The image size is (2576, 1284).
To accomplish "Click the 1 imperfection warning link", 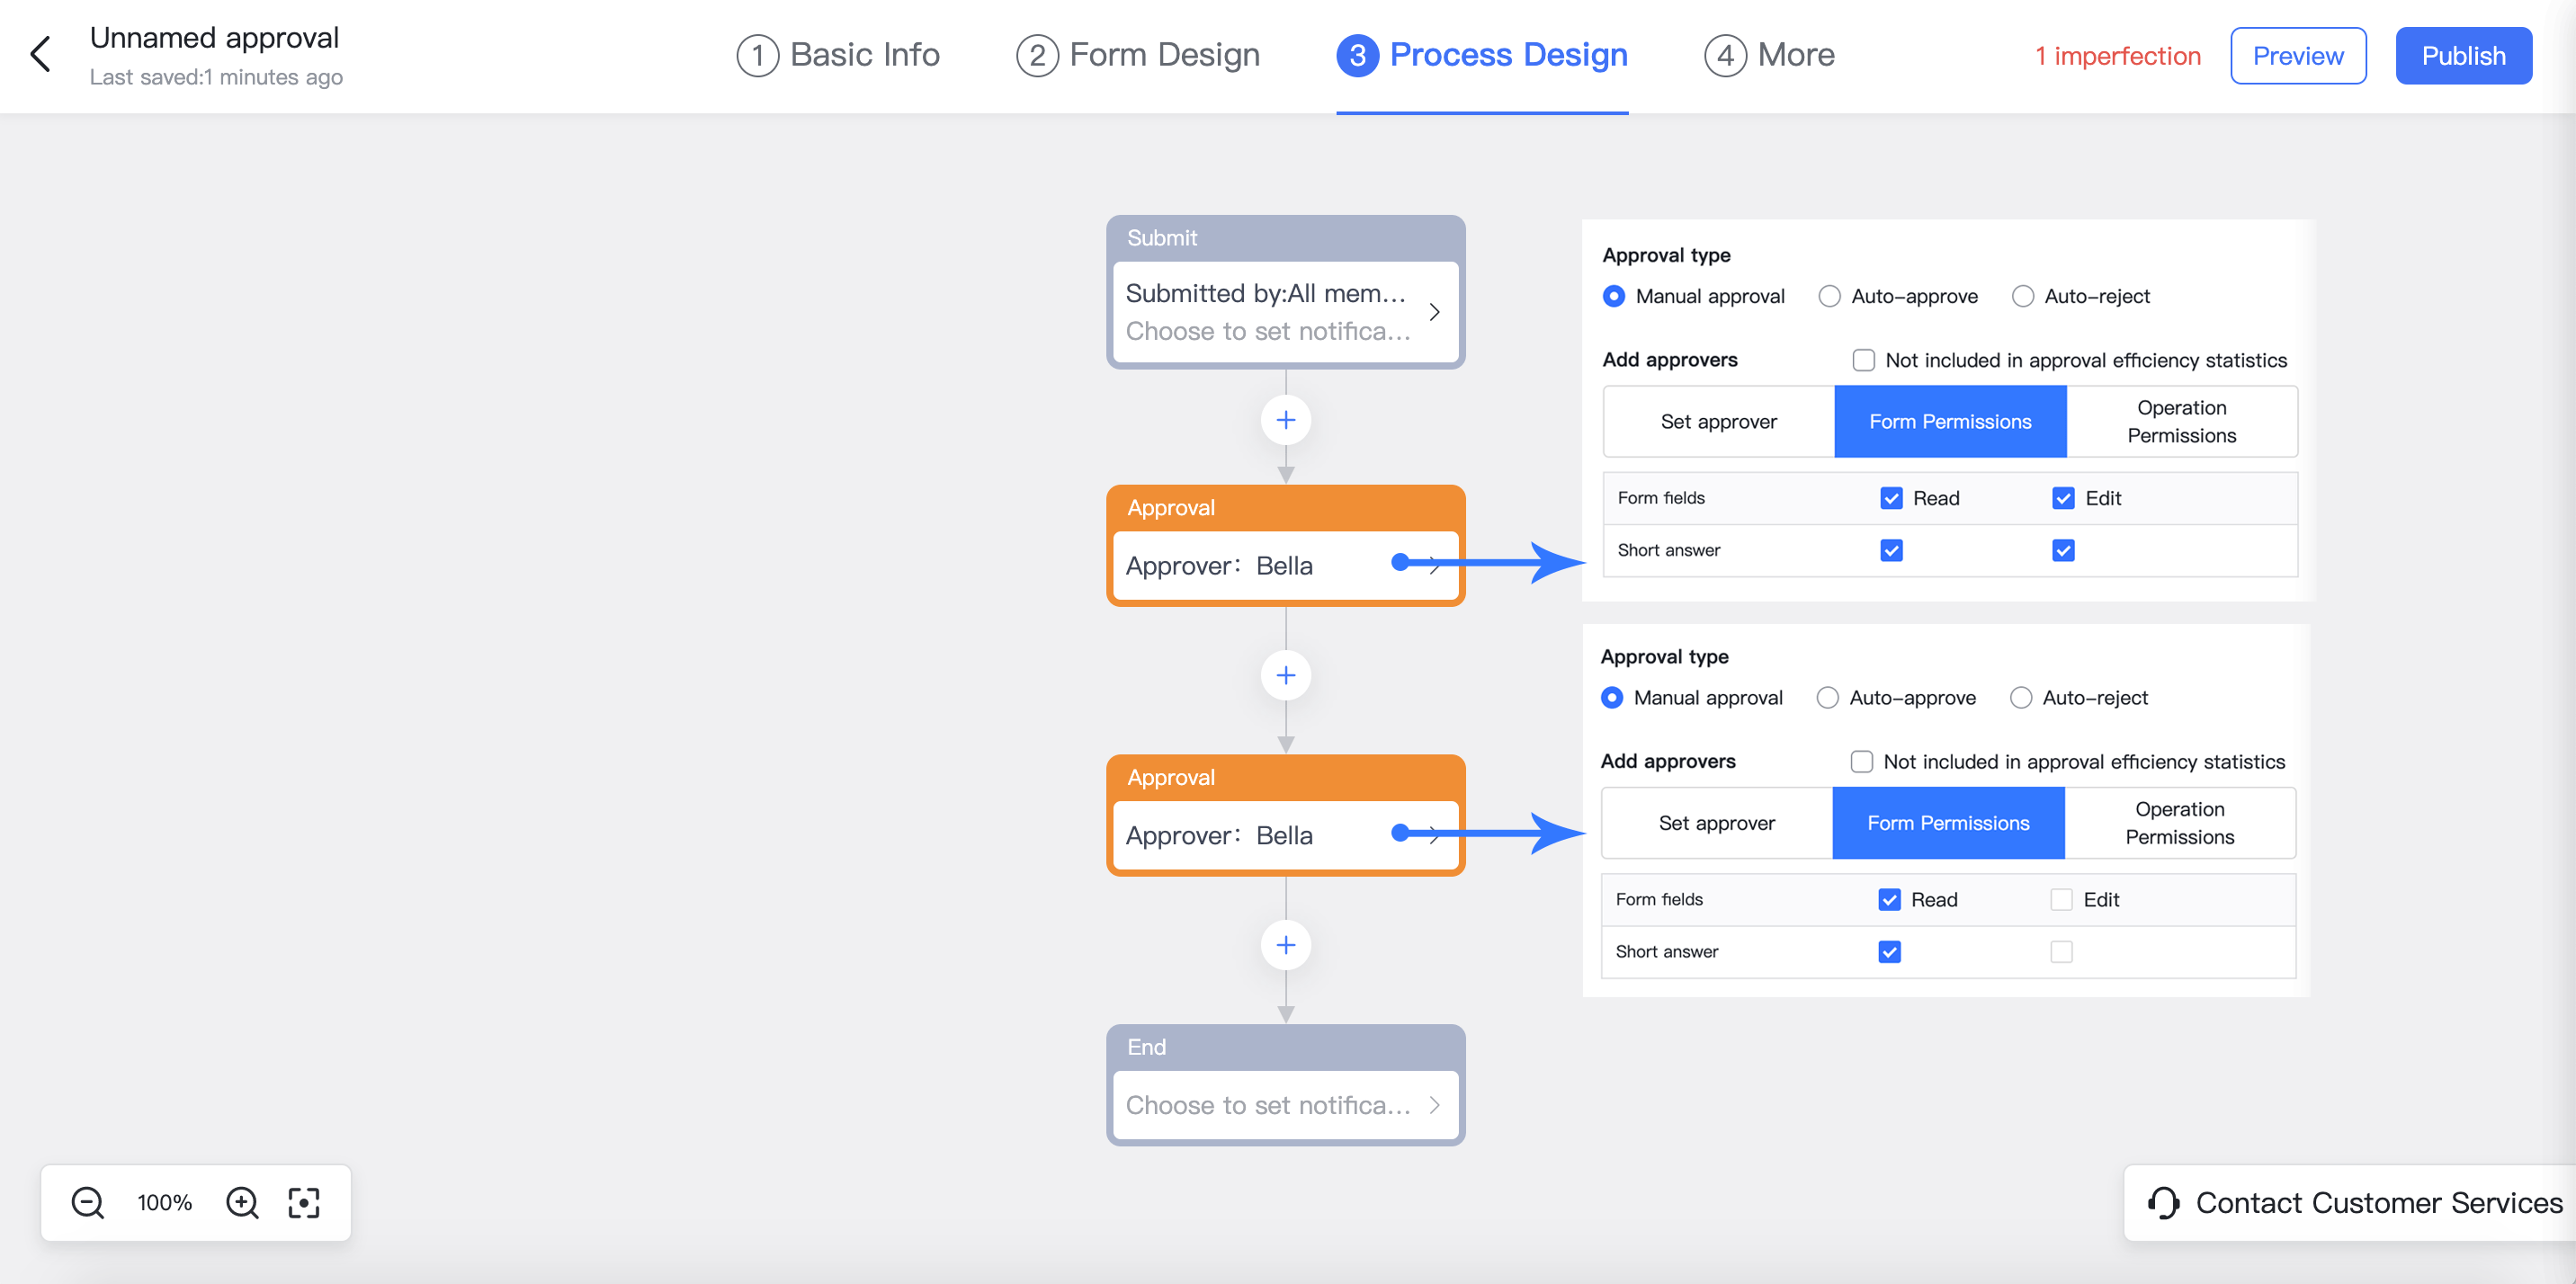I will click(x=2117, y=55).
